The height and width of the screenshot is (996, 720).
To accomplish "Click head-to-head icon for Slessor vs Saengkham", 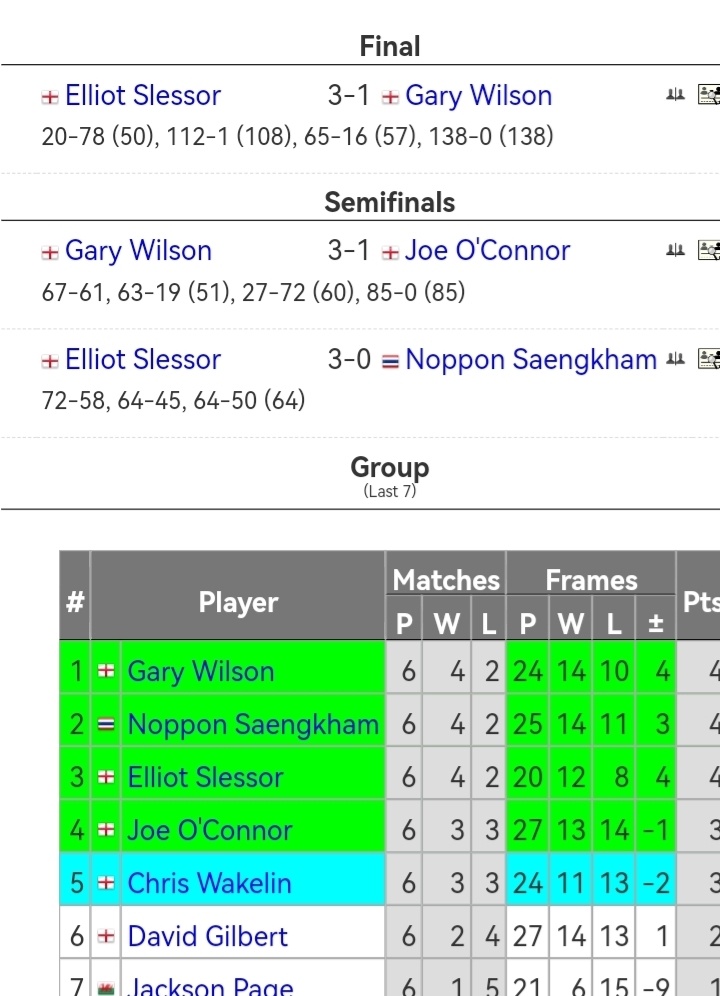I will (675, 359).
